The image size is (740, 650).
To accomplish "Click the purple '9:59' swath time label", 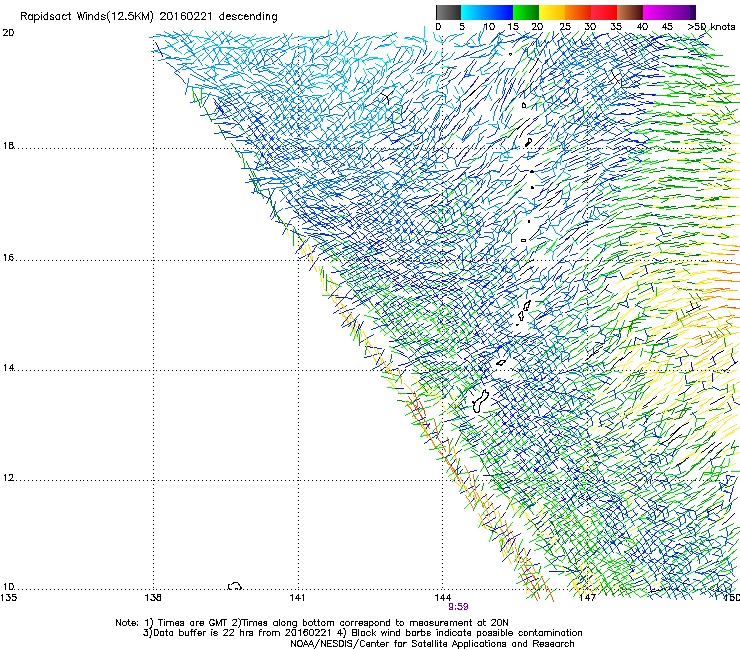I will click(x=458, y=607).
